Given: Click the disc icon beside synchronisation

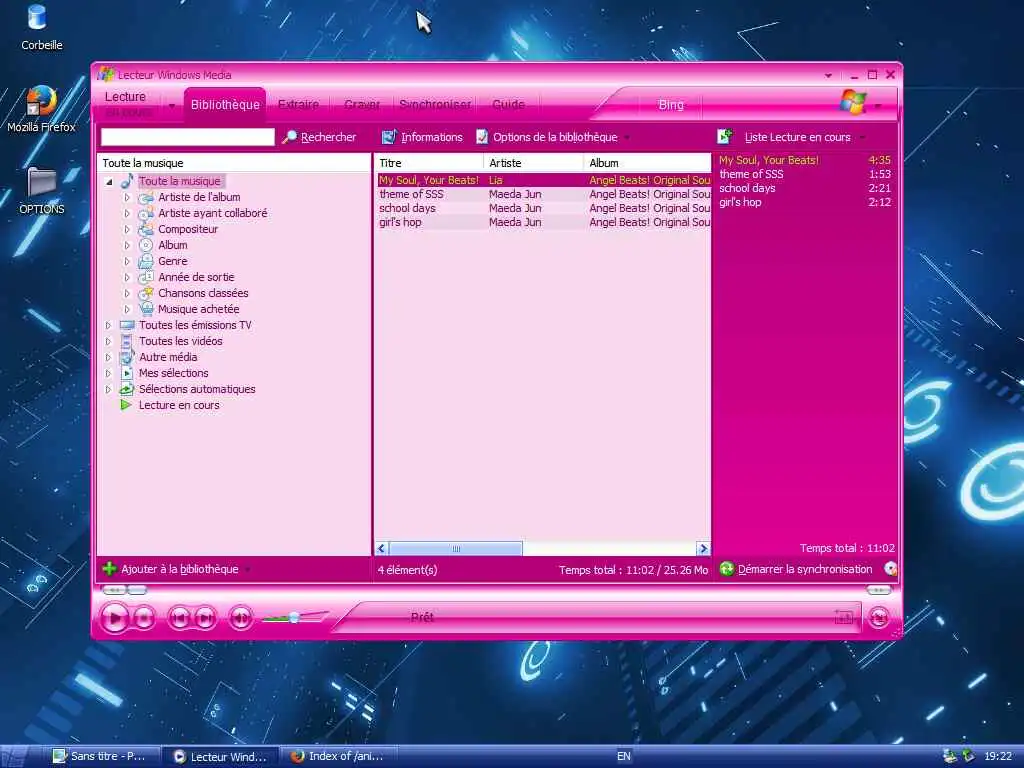Looking at the screenshot, I should (890, 569).
